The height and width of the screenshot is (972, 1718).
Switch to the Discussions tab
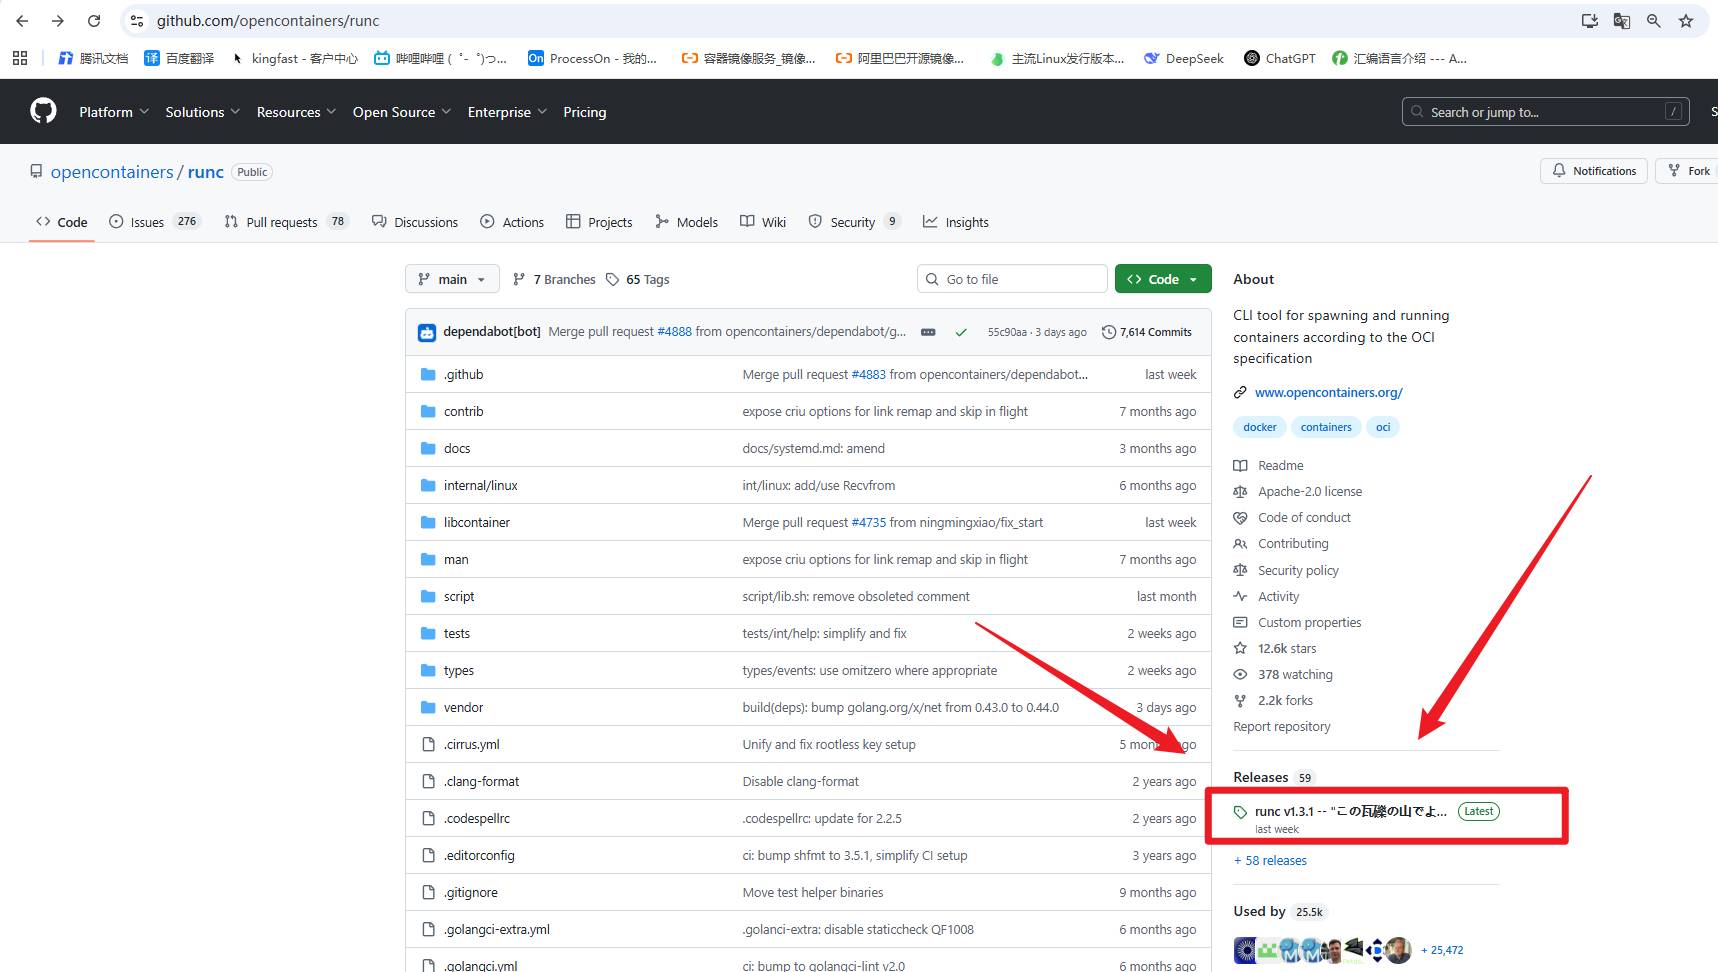click(415, 222)
